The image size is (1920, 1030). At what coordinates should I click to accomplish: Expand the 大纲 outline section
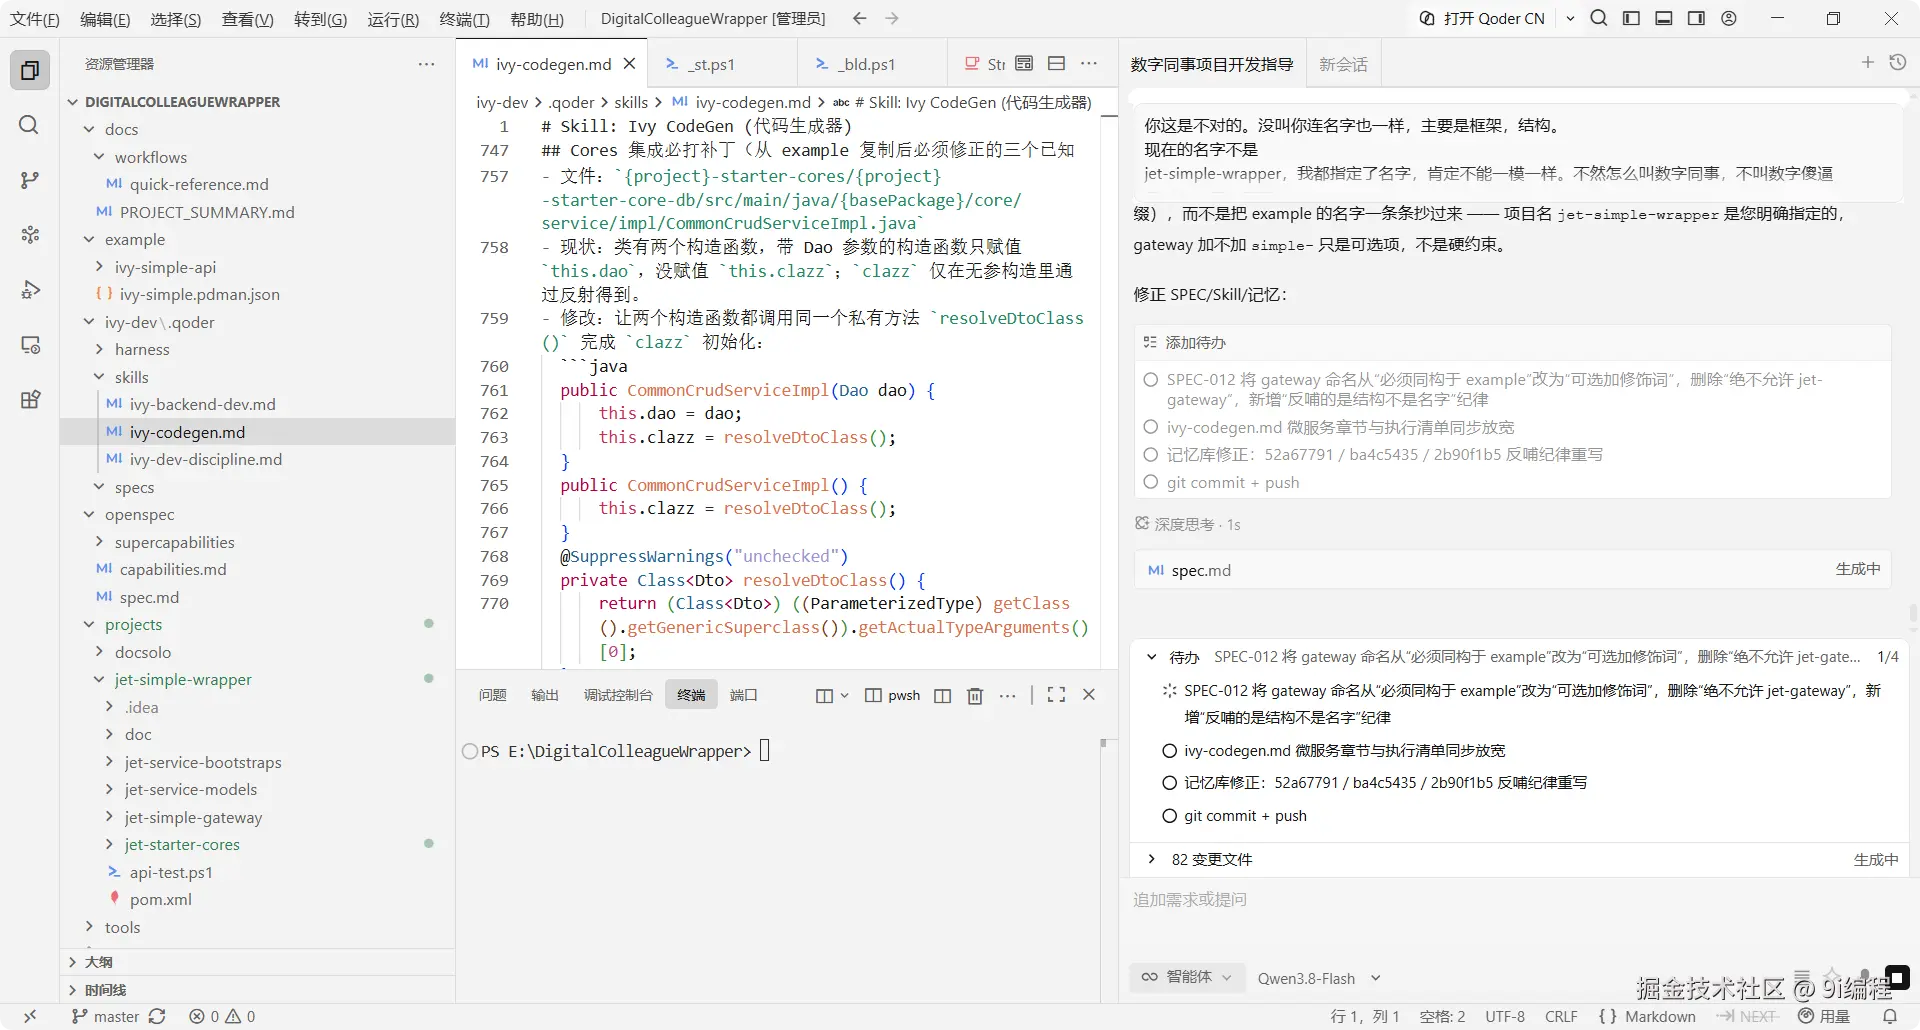(x=72, y=962)
